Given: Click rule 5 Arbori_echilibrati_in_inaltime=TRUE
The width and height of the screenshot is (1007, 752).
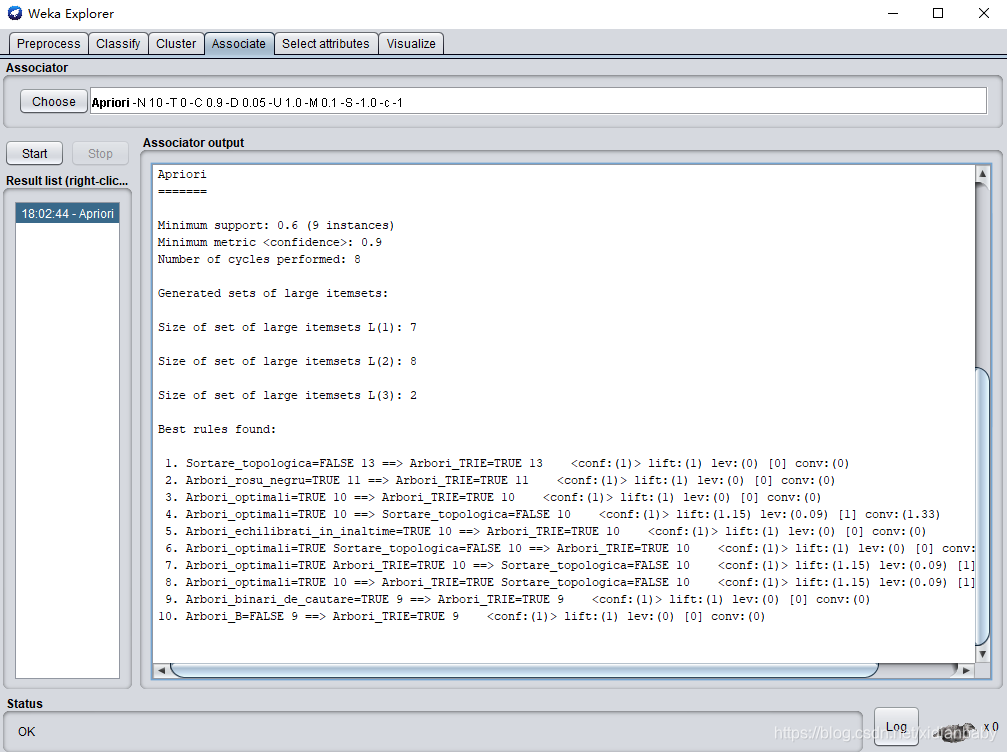Looking at the screenshot, I should pyautogui.click(x=545, y=532).
